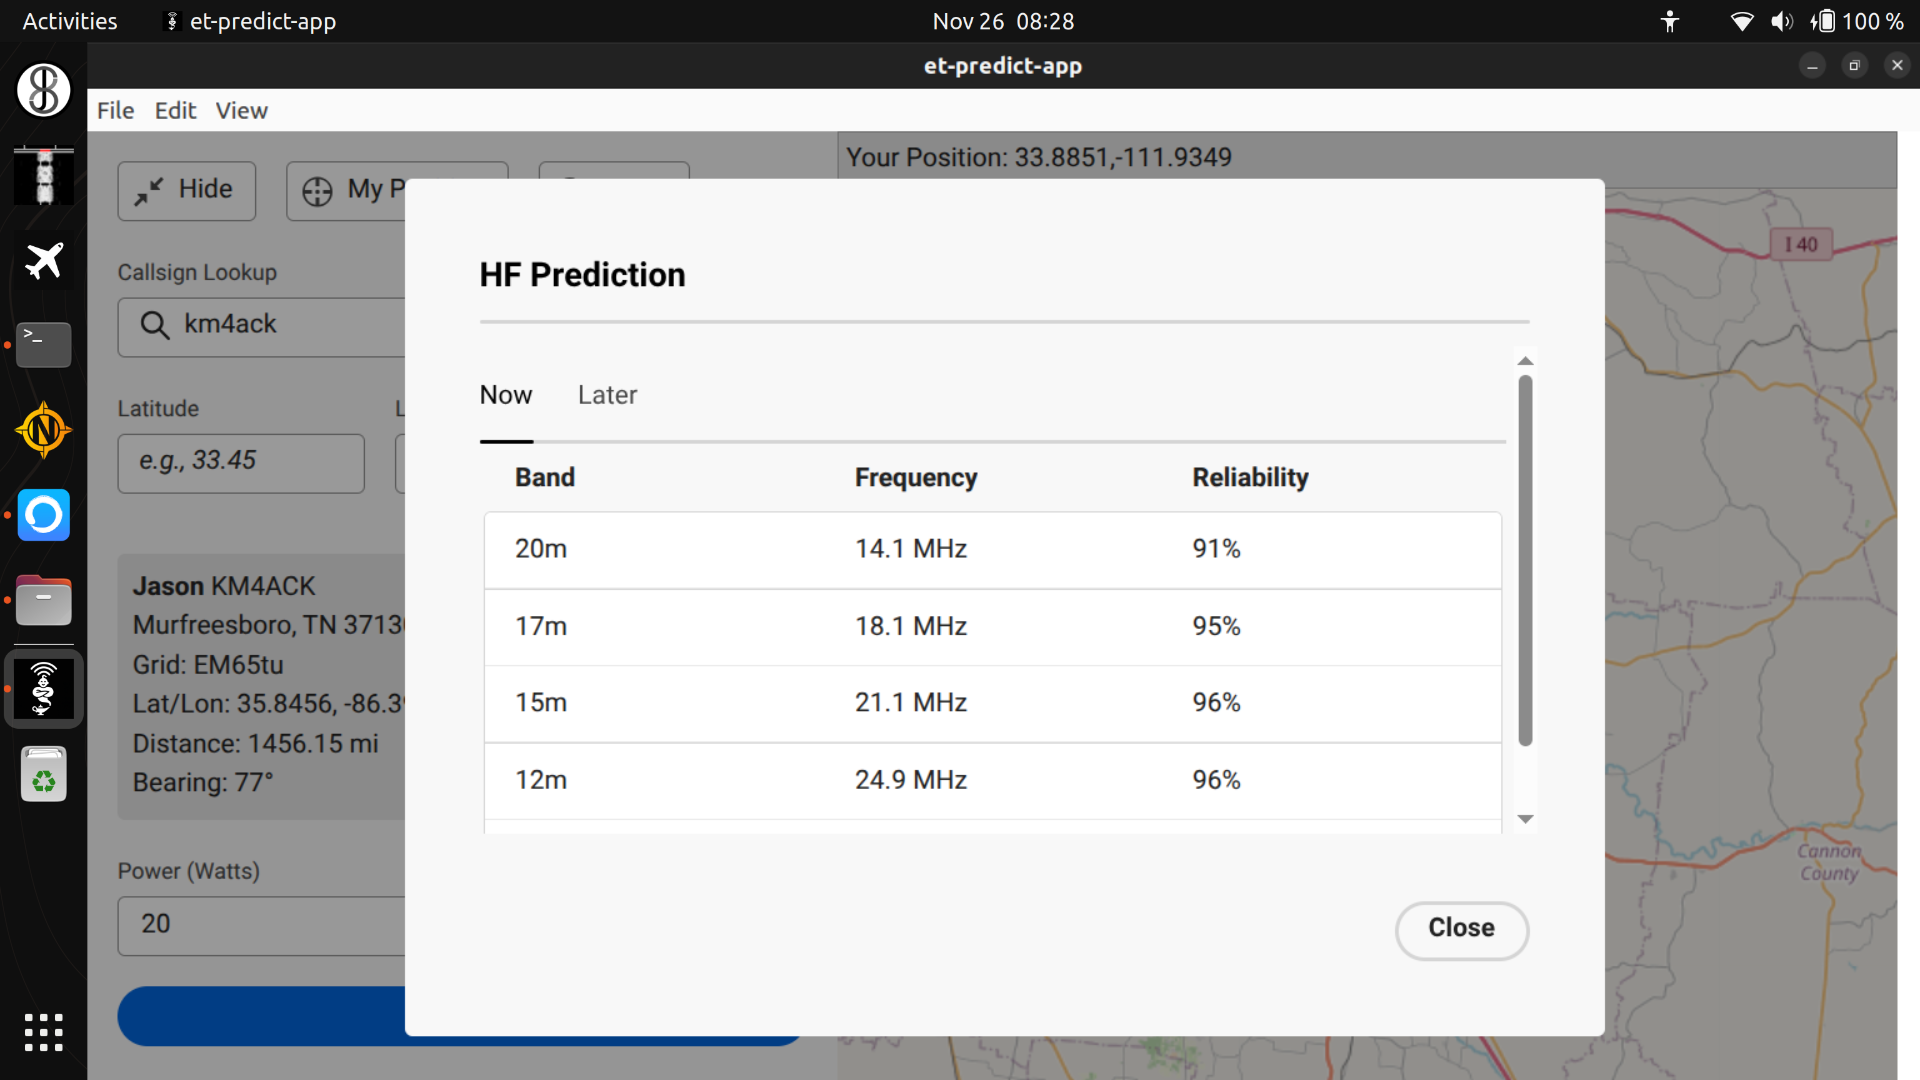Select the Now tab
The width and height of the screenshot is (1920, 1080).
tap(506, 395)
